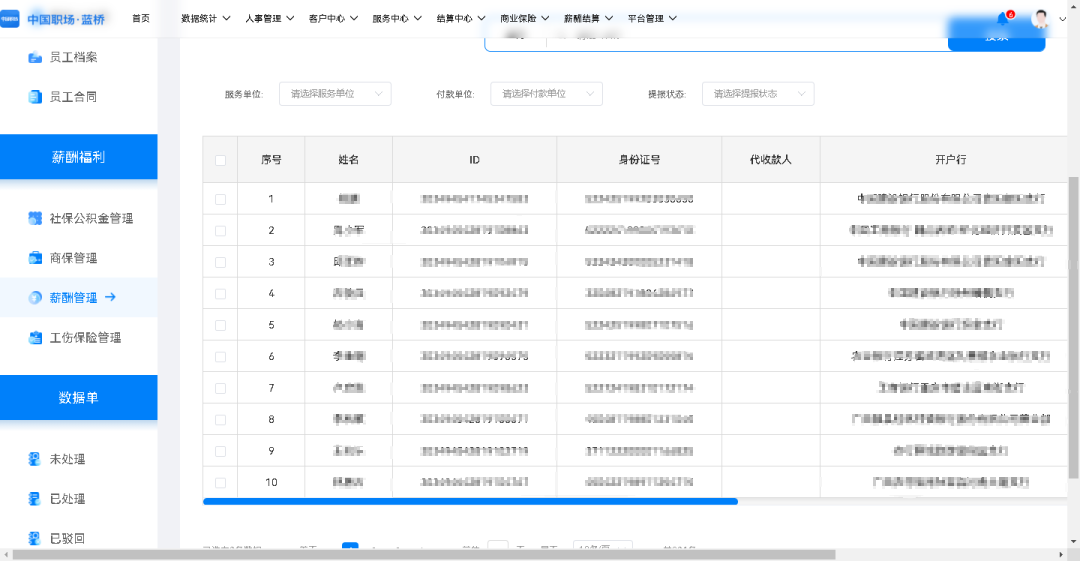The width and height of the screenshot is (1080, 561).
Task: Click the 代收款人 column header
Action: pyautogui.click(x=771, y=160)
